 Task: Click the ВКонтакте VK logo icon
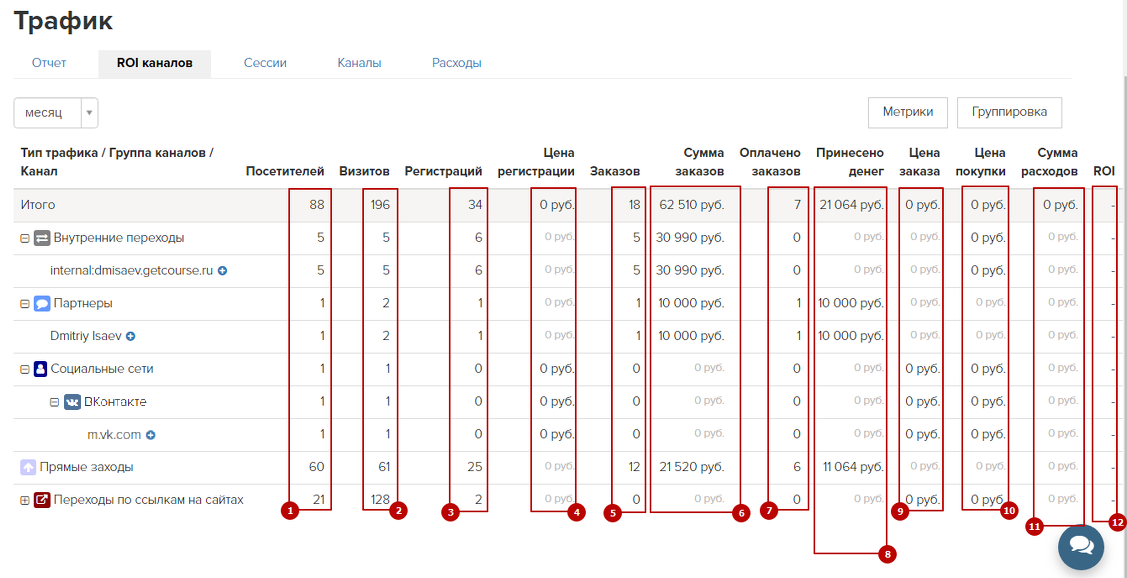(72, 403)
